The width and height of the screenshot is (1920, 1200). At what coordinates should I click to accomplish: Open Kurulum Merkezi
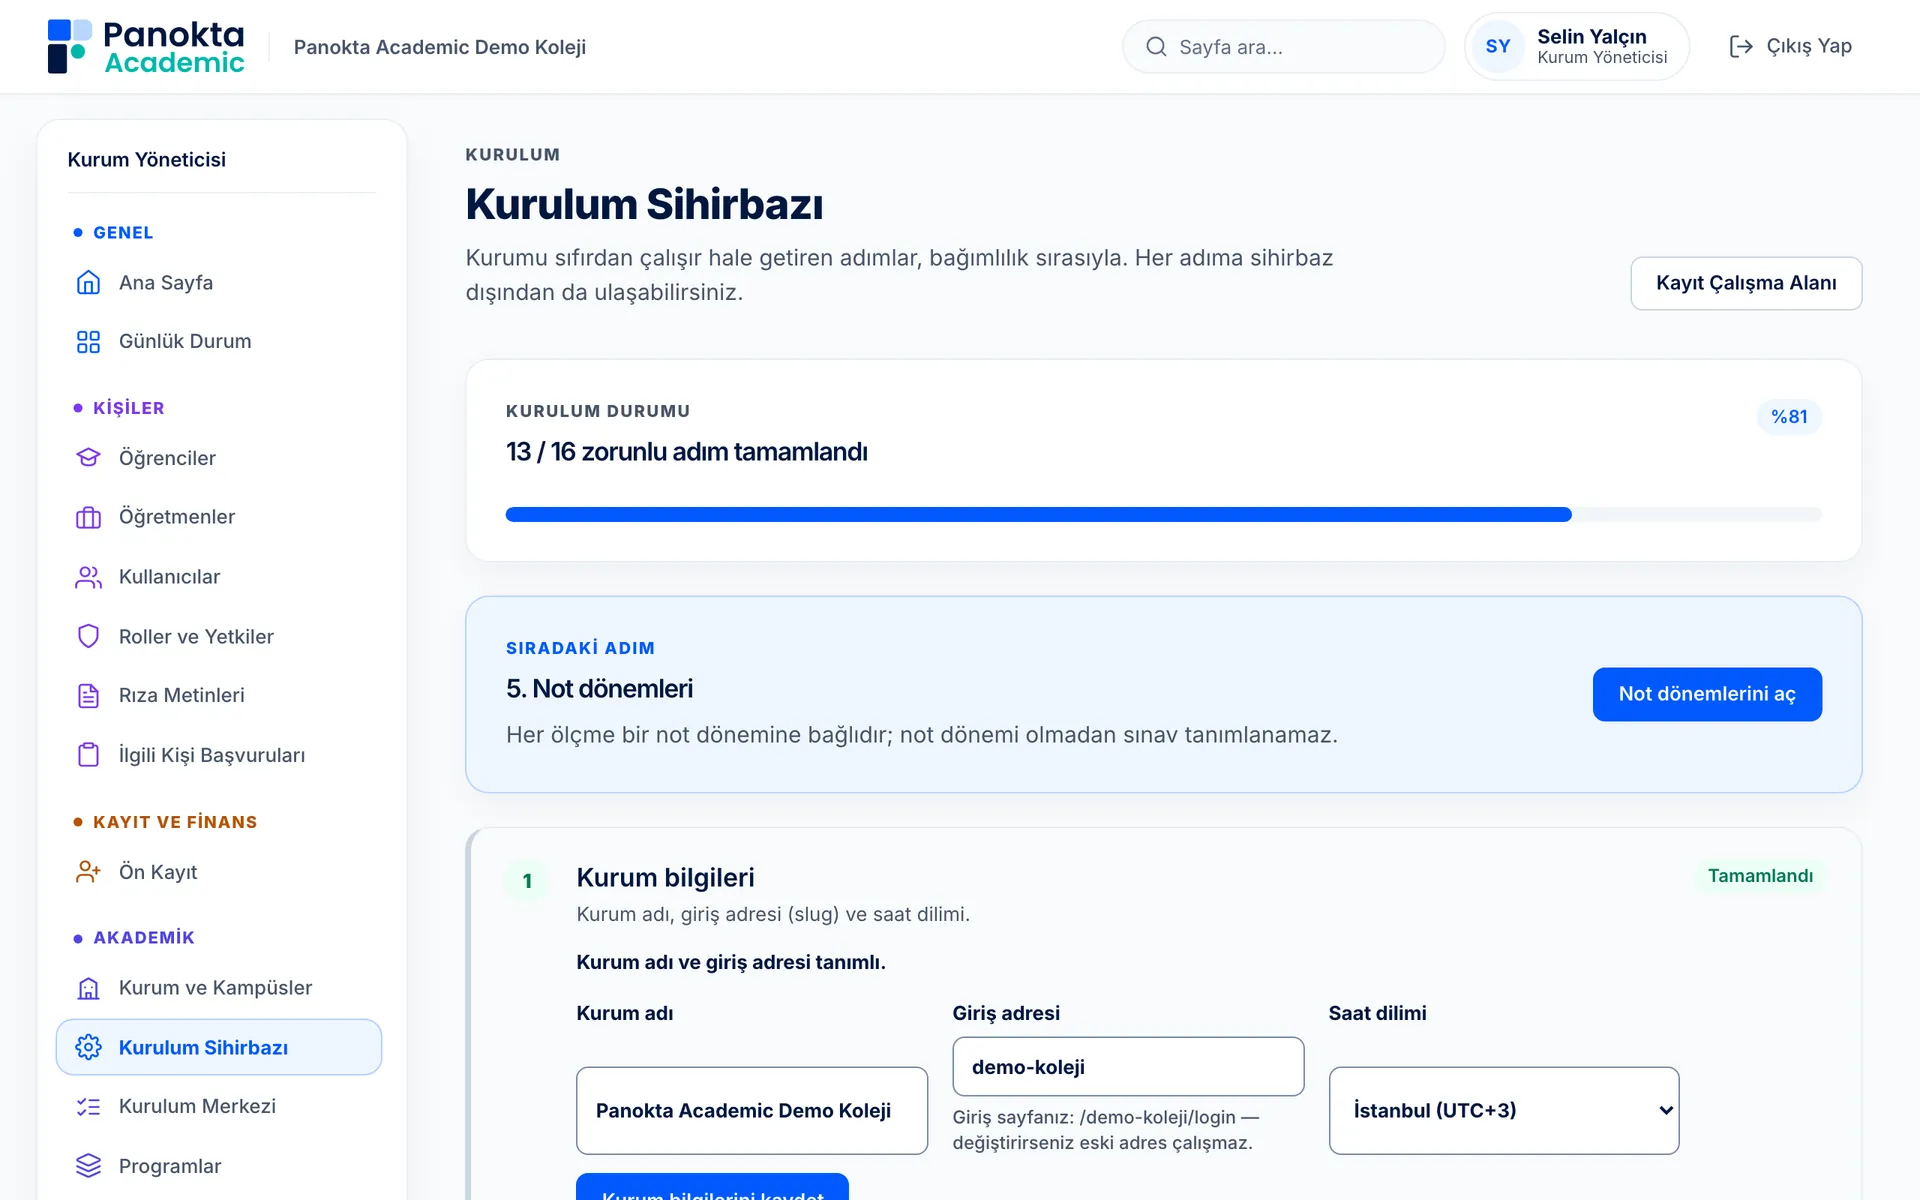point(219,1107)
